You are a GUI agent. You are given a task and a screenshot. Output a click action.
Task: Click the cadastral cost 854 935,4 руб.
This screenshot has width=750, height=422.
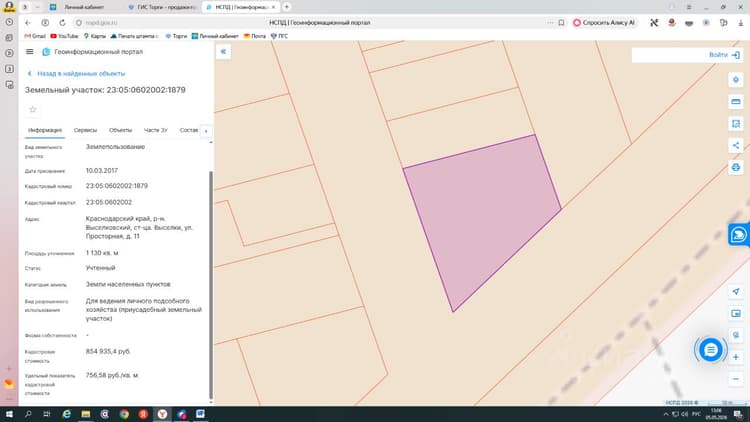point(108,351)
